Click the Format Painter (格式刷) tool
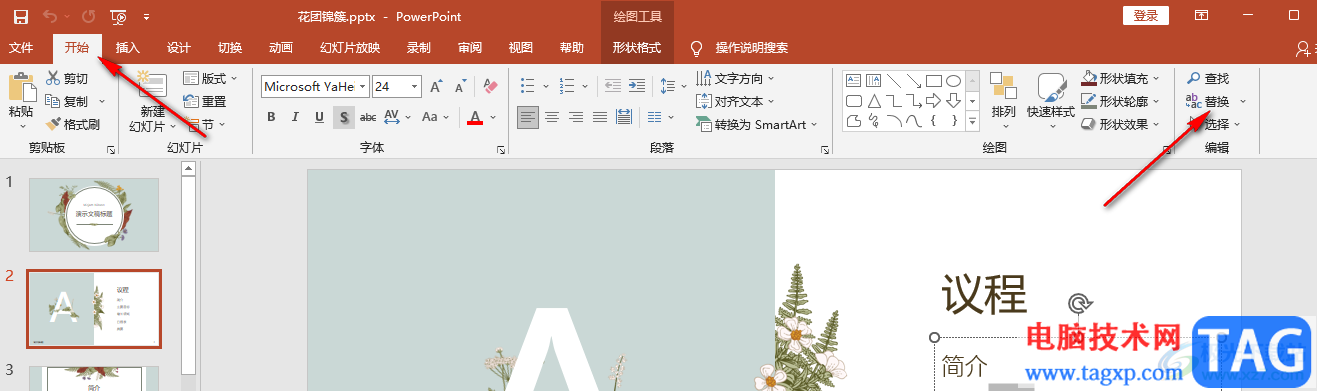Screen dimensions: 1317x391 [73, 124]
